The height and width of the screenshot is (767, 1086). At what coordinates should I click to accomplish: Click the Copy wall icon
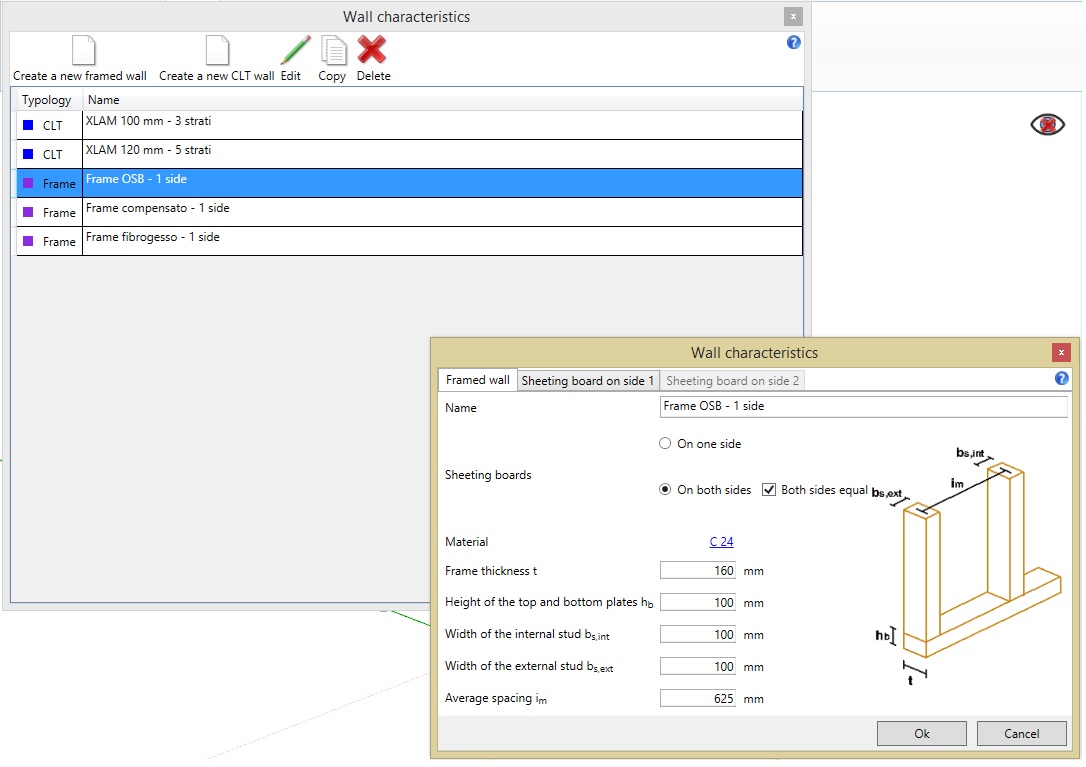tap(333, 51)
